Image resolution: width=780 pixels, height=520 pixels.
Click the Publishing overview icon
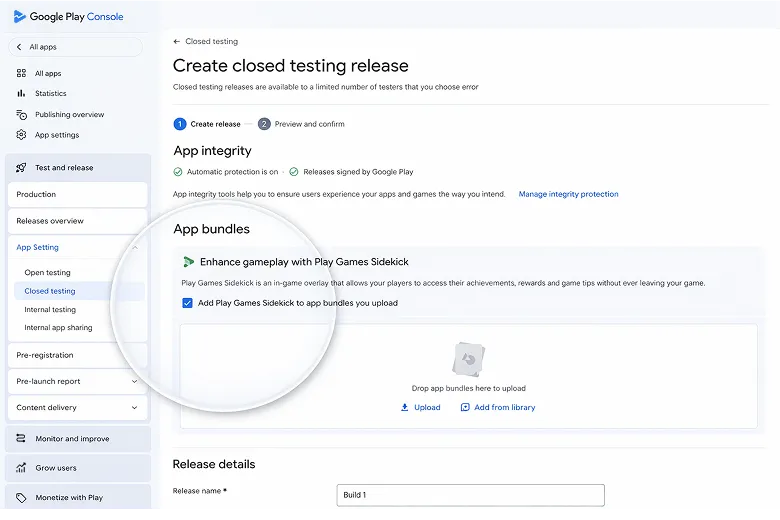click(22, 115)
